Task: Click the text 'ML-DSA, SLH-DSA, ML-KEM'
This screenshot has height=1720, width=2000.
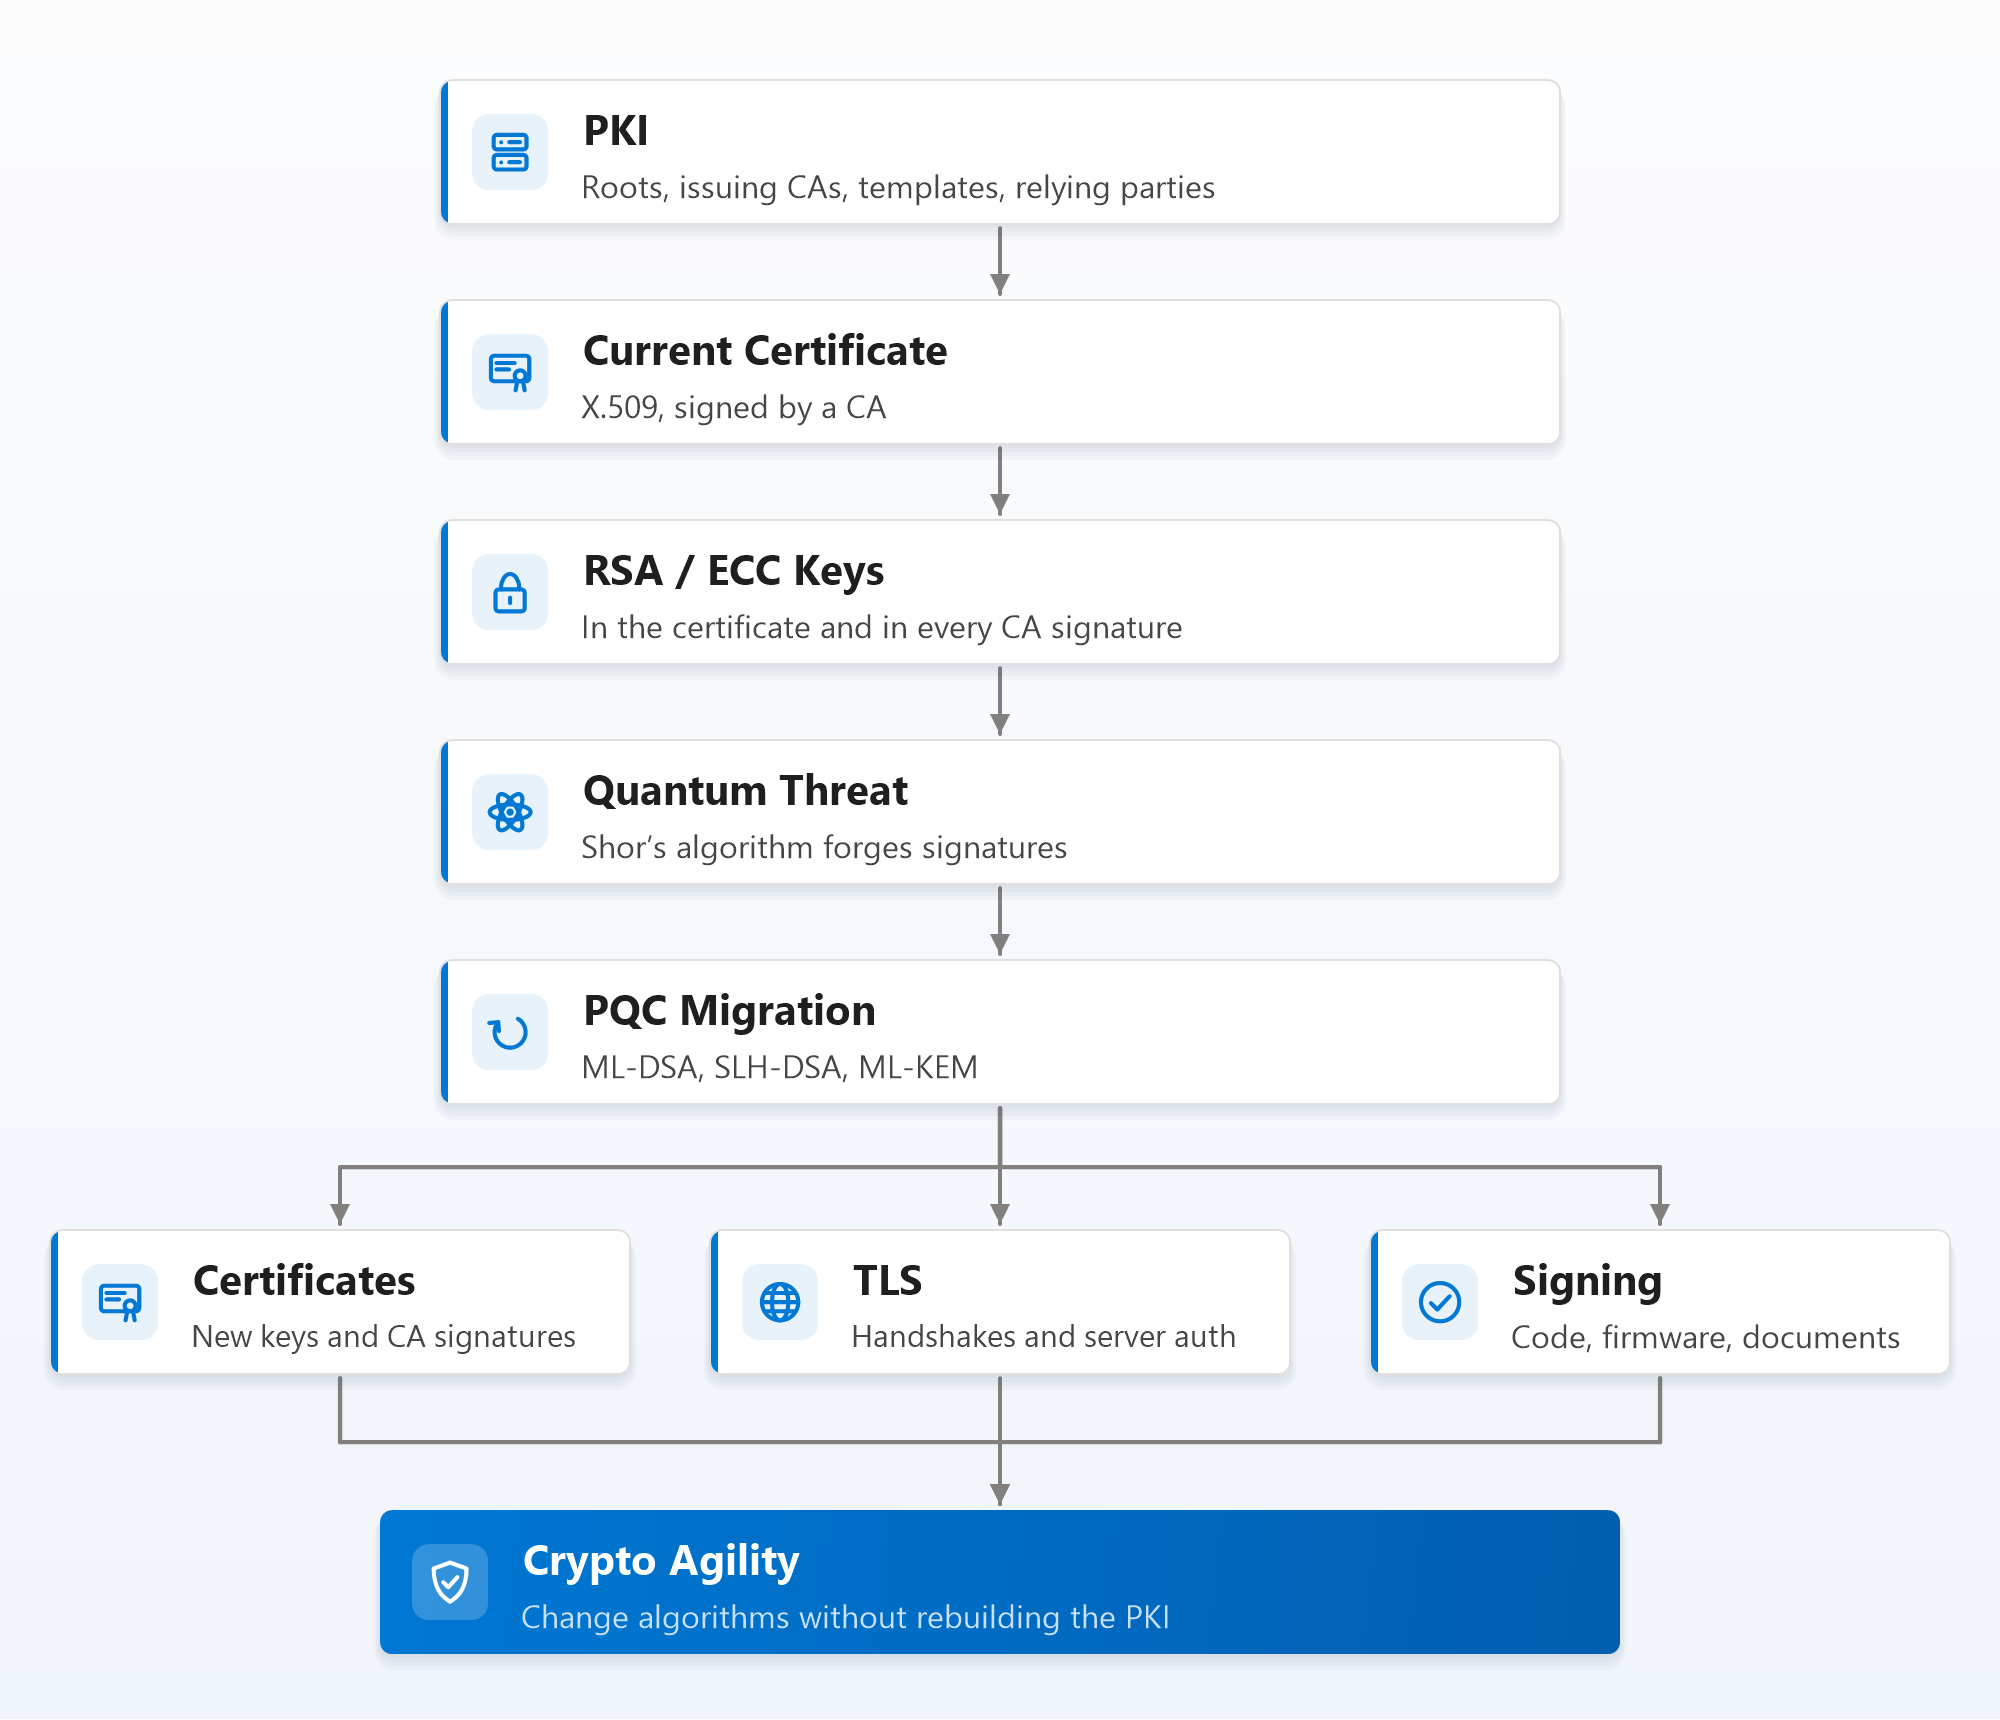Action: pyautogui.click(x=780, y=1068)
